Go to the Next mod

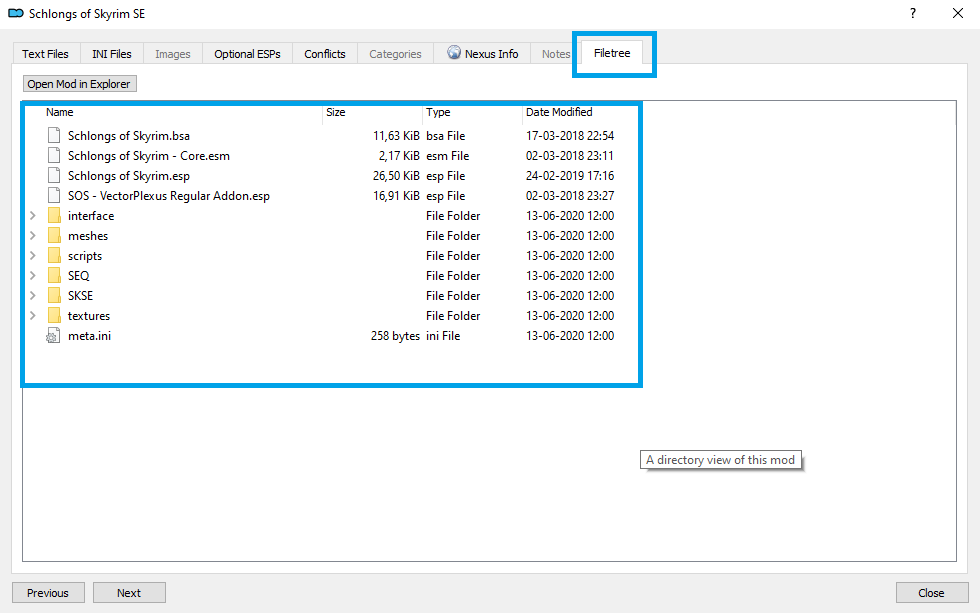(x=129, y=592)
